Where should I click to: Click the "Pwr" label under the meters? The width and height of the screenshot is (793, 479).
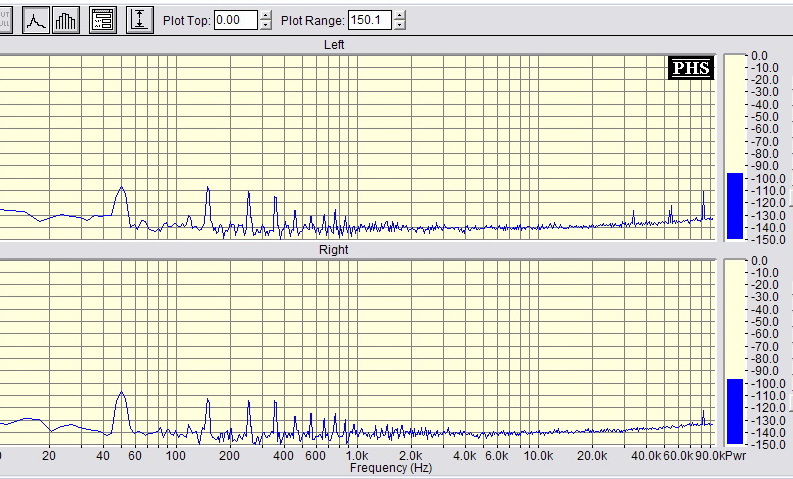click(736, 456)
